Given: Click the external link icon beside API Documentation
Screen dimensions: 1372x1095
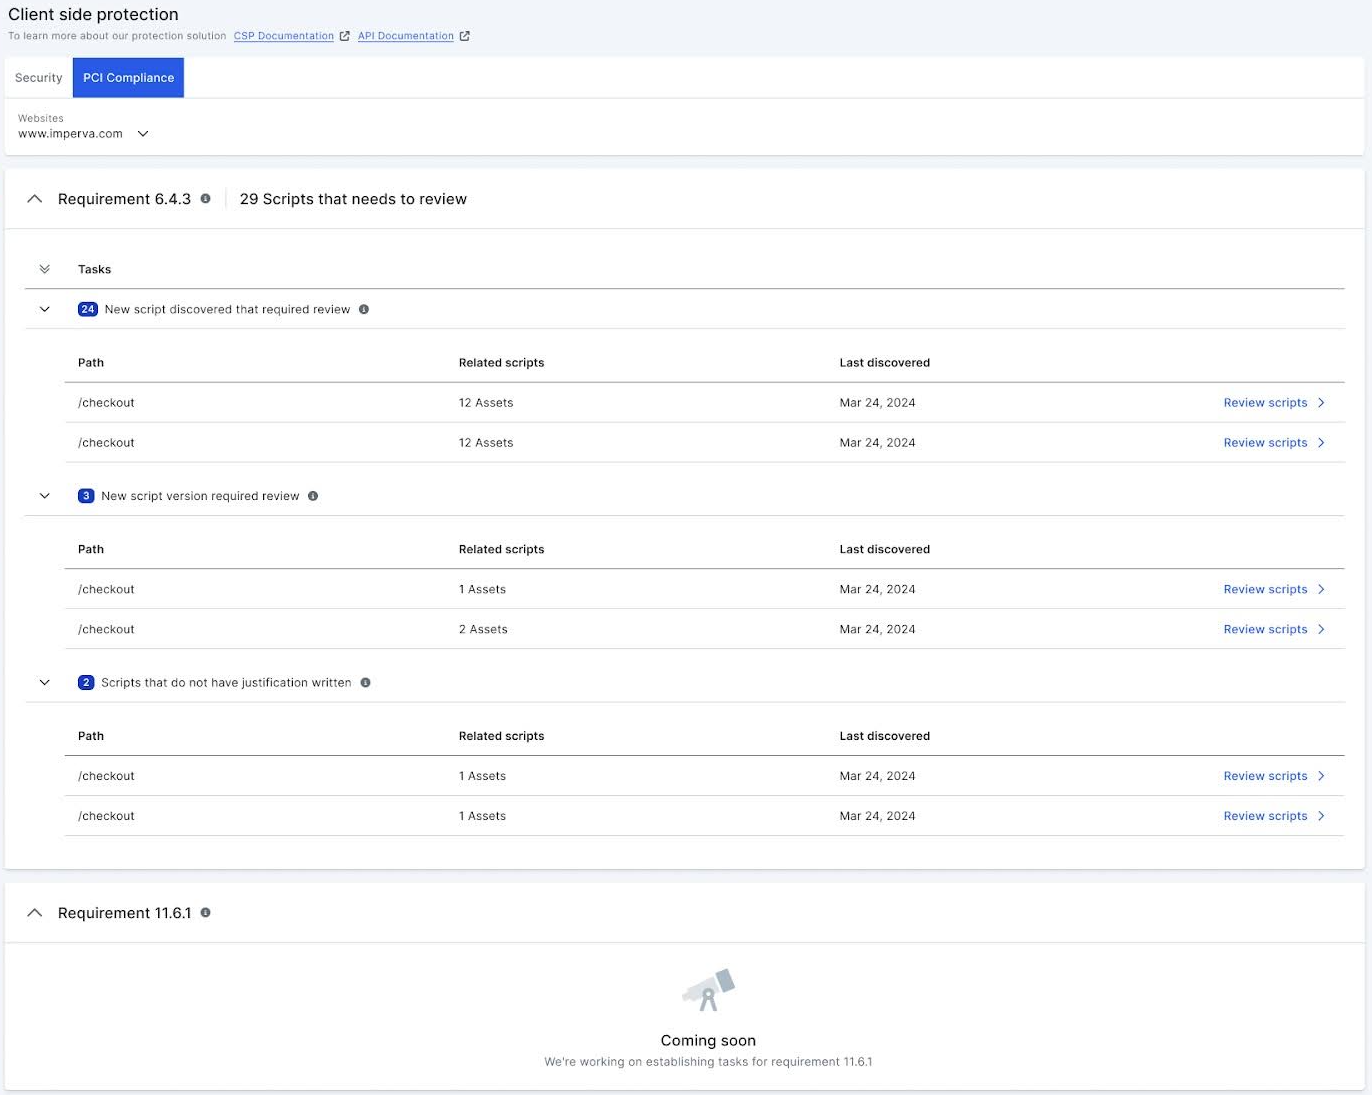Looking at the screenshot, I should pos(464,35).
